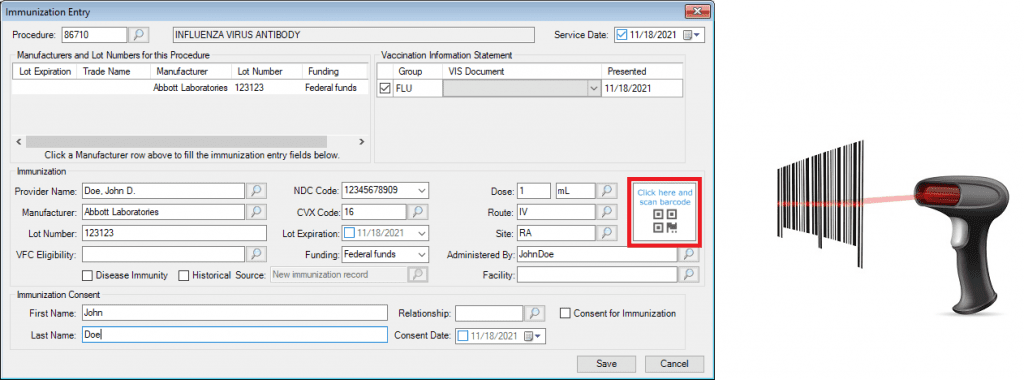
Task: Click the CVX Code search magnifier
Action: [x=418, y=212]
